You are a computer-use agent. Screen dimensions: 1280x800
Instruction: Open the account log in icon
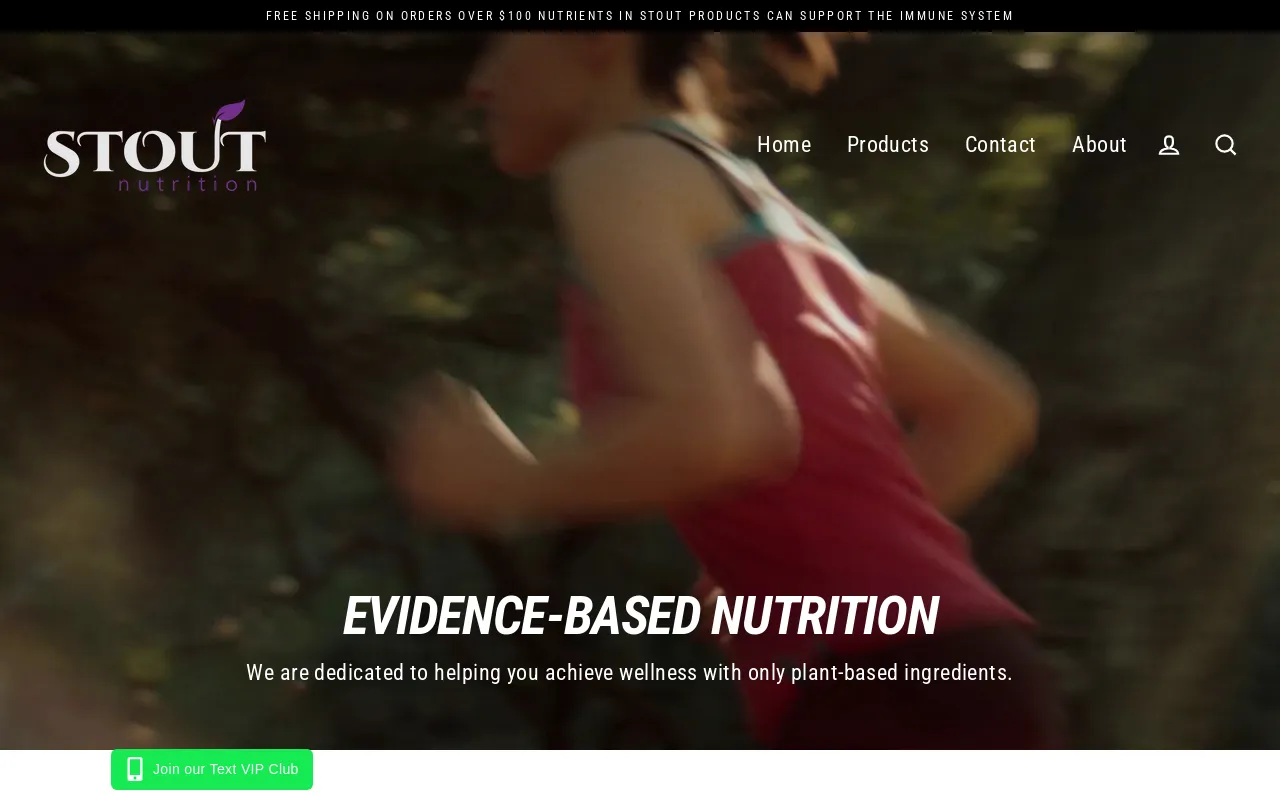click(1169, 145)
